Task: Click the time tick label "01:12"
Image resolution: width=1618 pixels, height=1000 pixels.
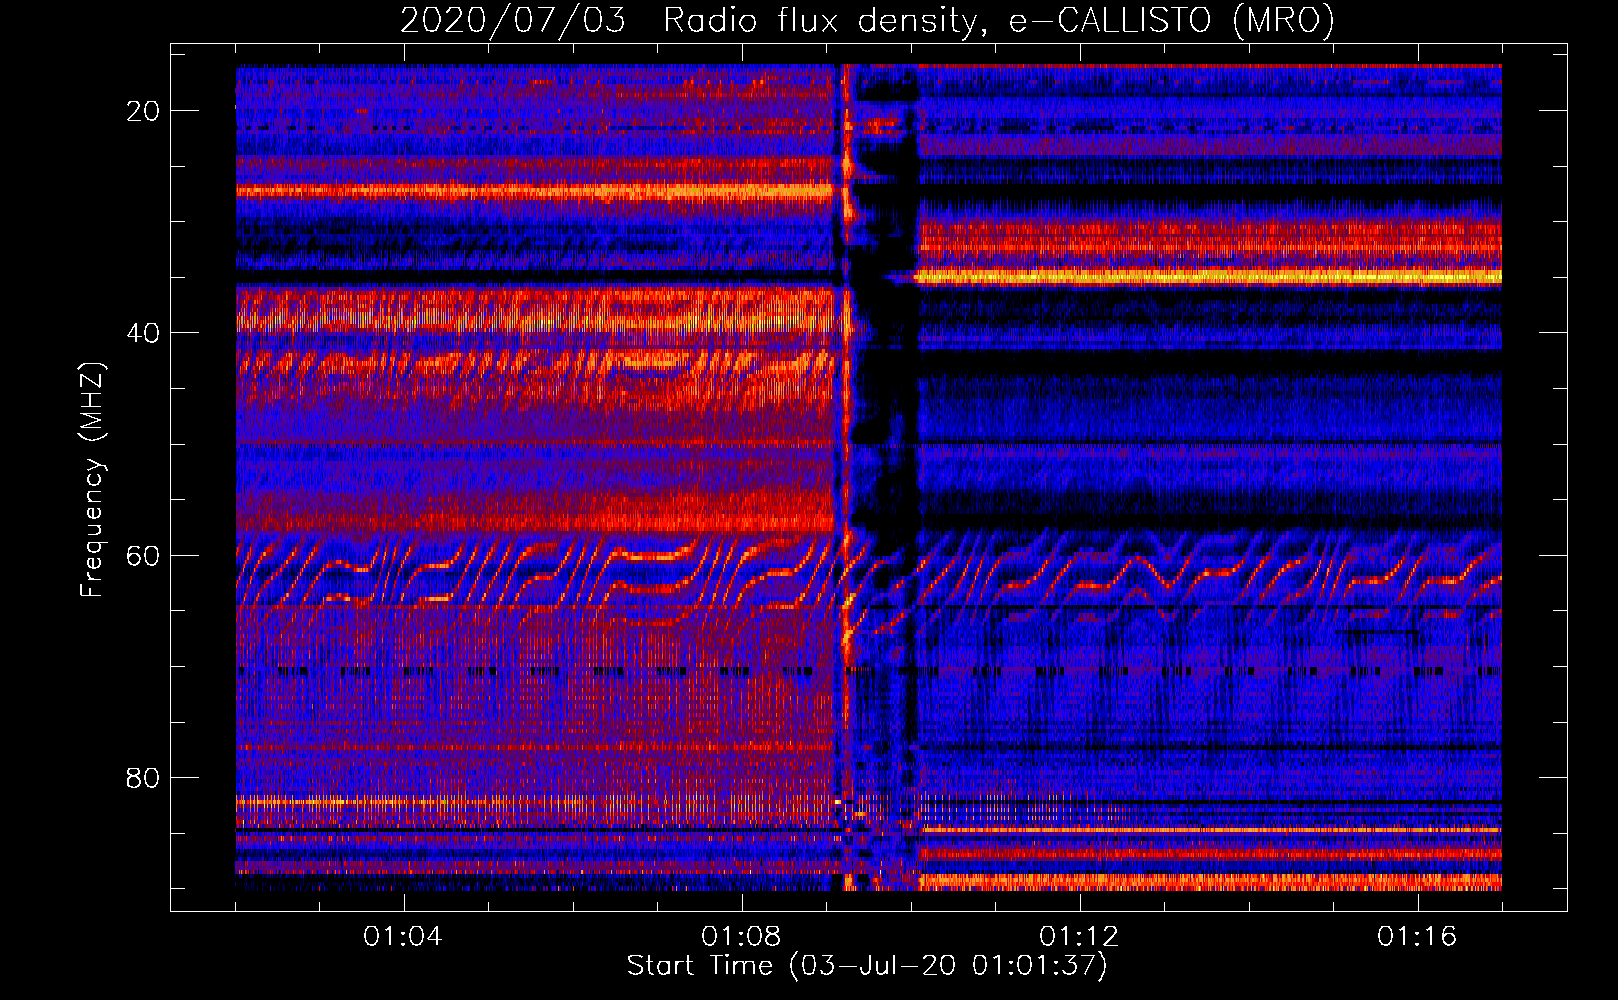Action: click(x=1079, y=937)
